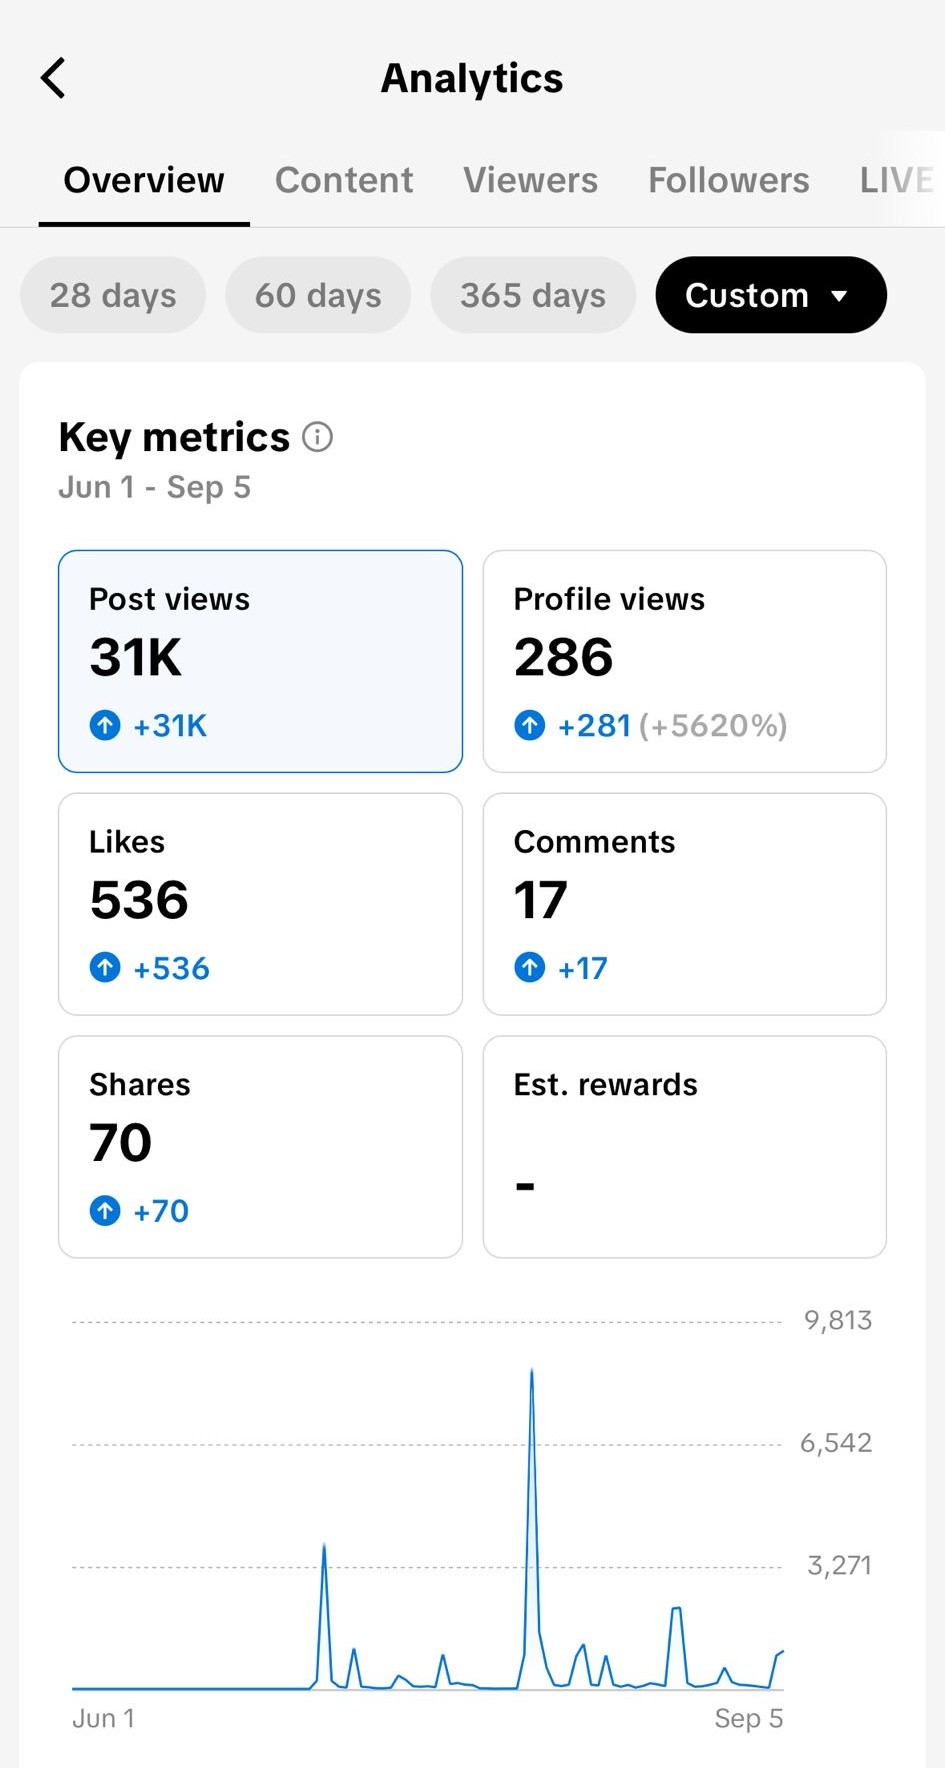Click the upward trend arrow on Post views
The width and height of the screenshot is (945, 1768).
[x=105, y=726]
